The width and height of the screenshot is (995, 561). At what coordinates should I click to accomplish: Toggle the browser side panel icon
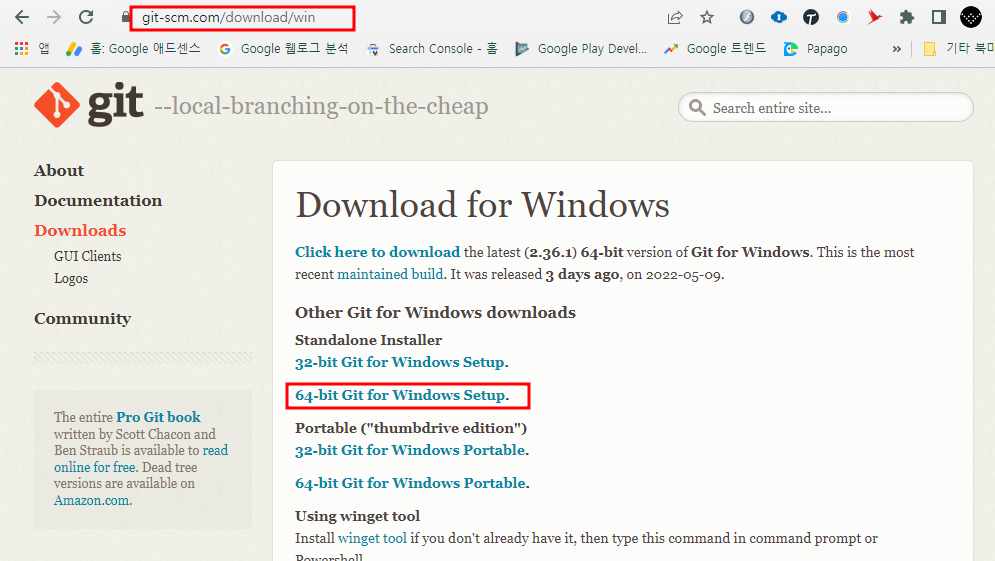click(x=939, y=17)
